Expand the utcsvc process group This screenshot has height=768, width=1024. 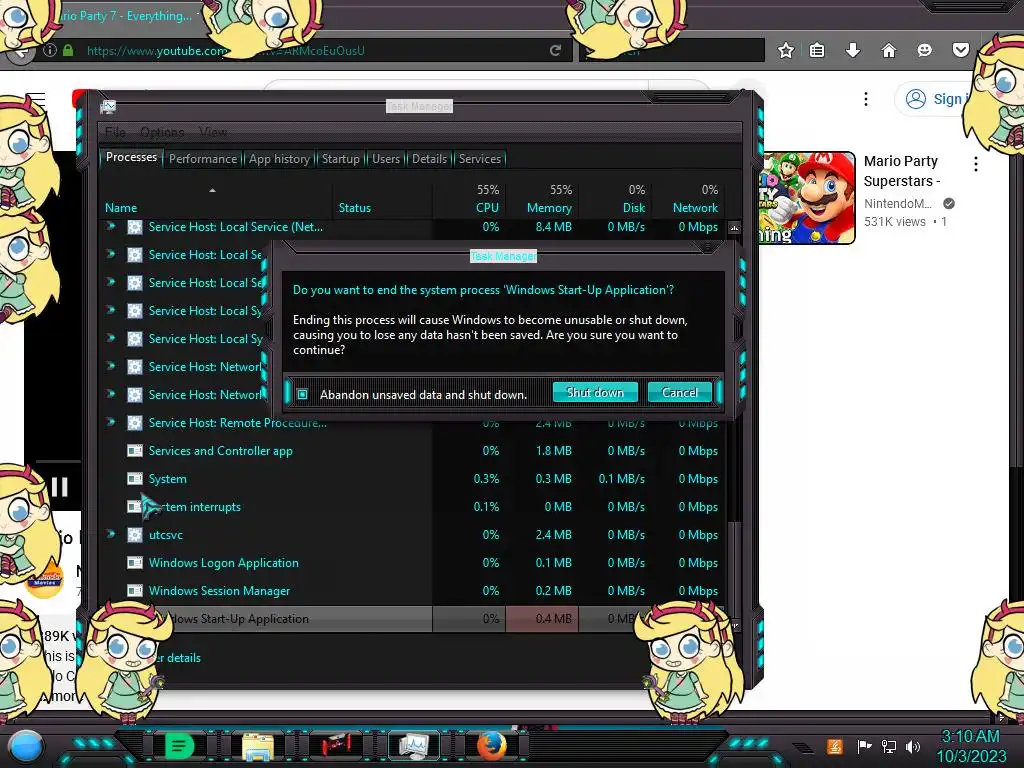(111, 535)
